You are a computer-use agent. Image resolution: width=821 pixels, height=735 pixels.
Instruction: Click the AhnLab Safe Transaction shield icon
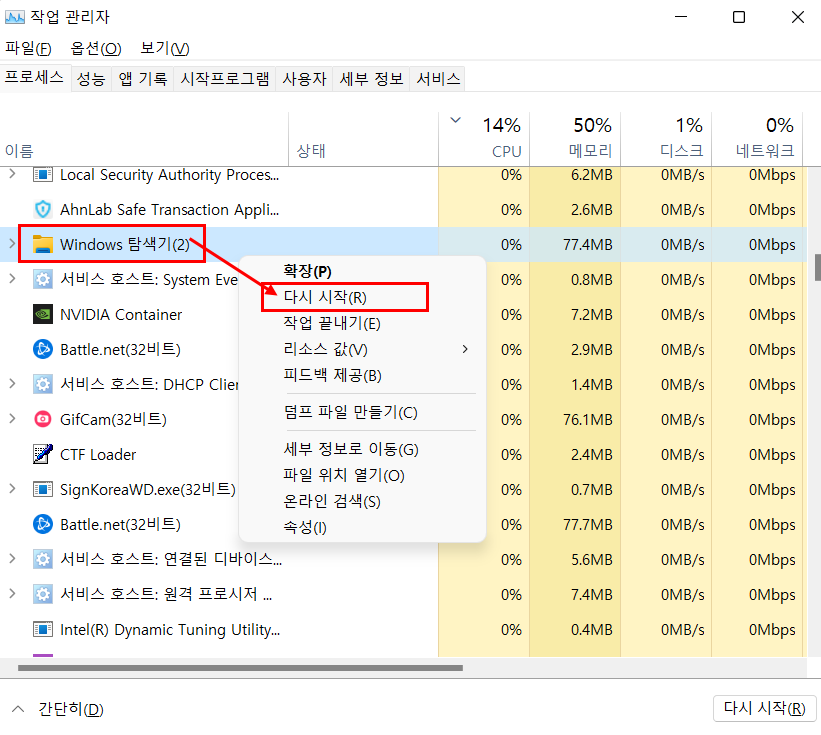point(42,209)
